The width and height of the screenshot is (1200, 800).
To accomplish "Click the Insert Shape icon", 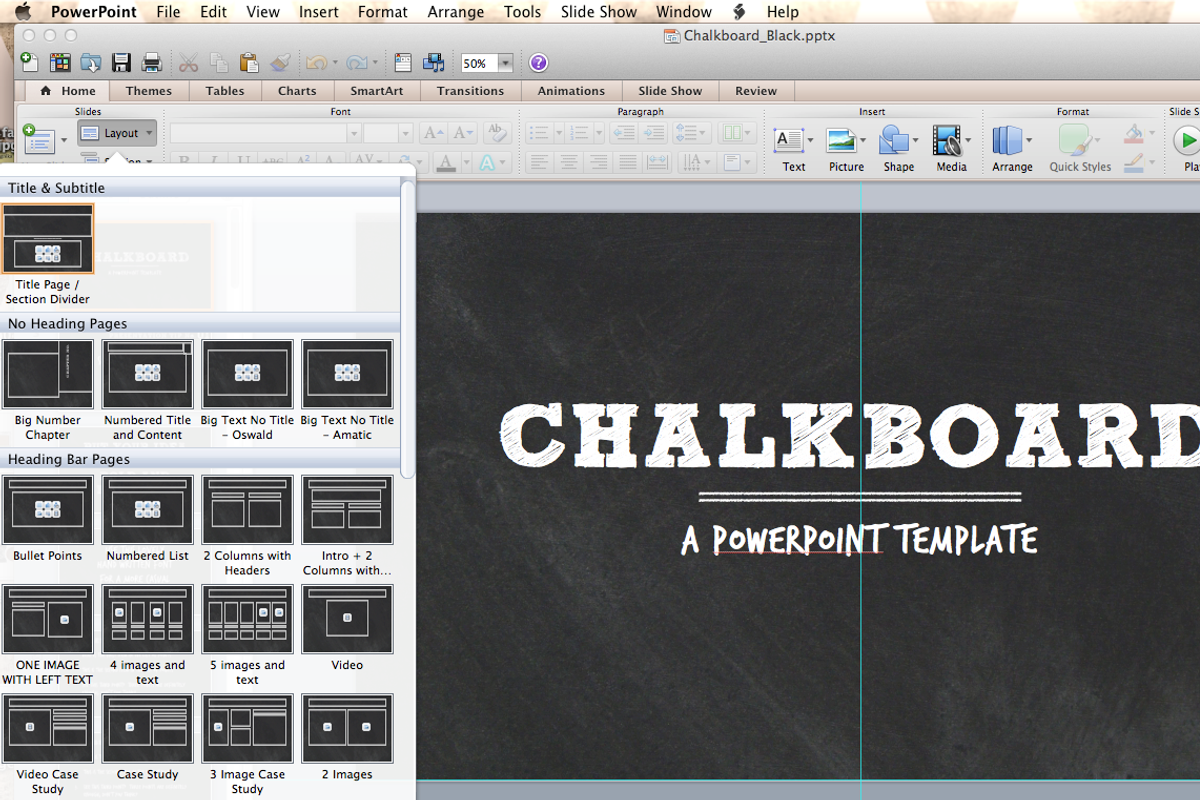I will pyautogui.click(x=894, y=141).
